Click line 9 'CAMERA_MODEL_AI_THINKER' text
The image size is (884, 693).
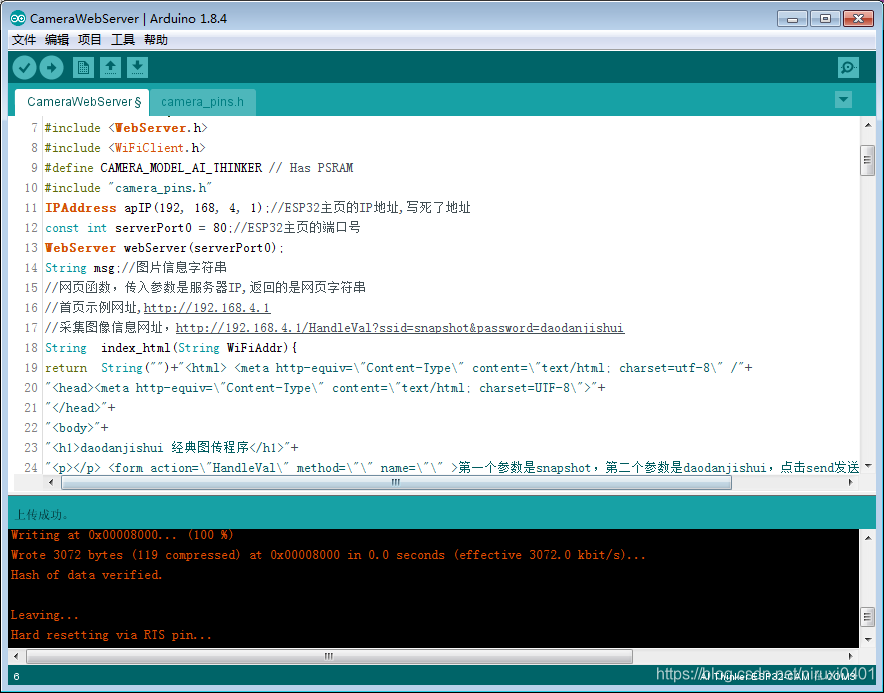point(181,168)
